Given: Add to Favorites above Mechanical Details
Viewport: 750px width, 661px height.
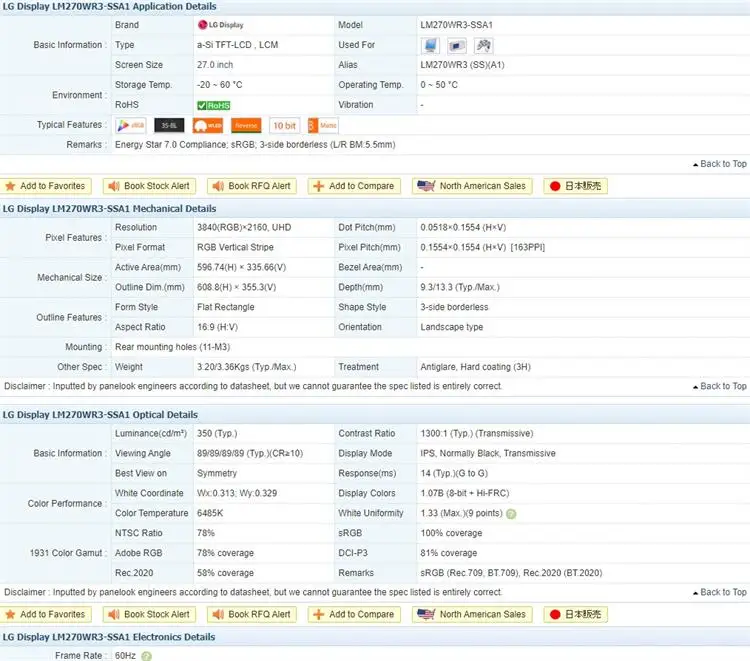Looking at the screenshot, I should pos(46,186).
